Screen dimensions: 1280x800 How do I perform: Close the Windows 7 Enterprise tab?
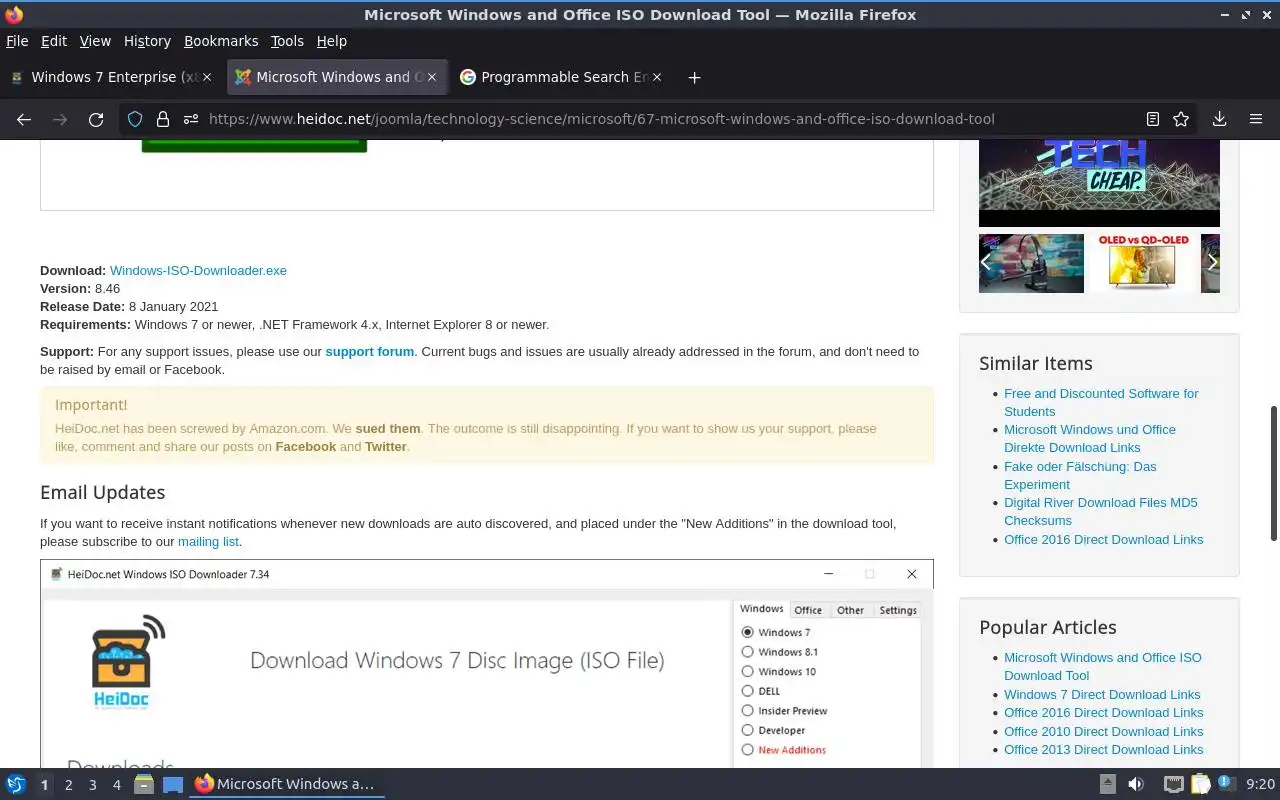click(x=207, y=77)
